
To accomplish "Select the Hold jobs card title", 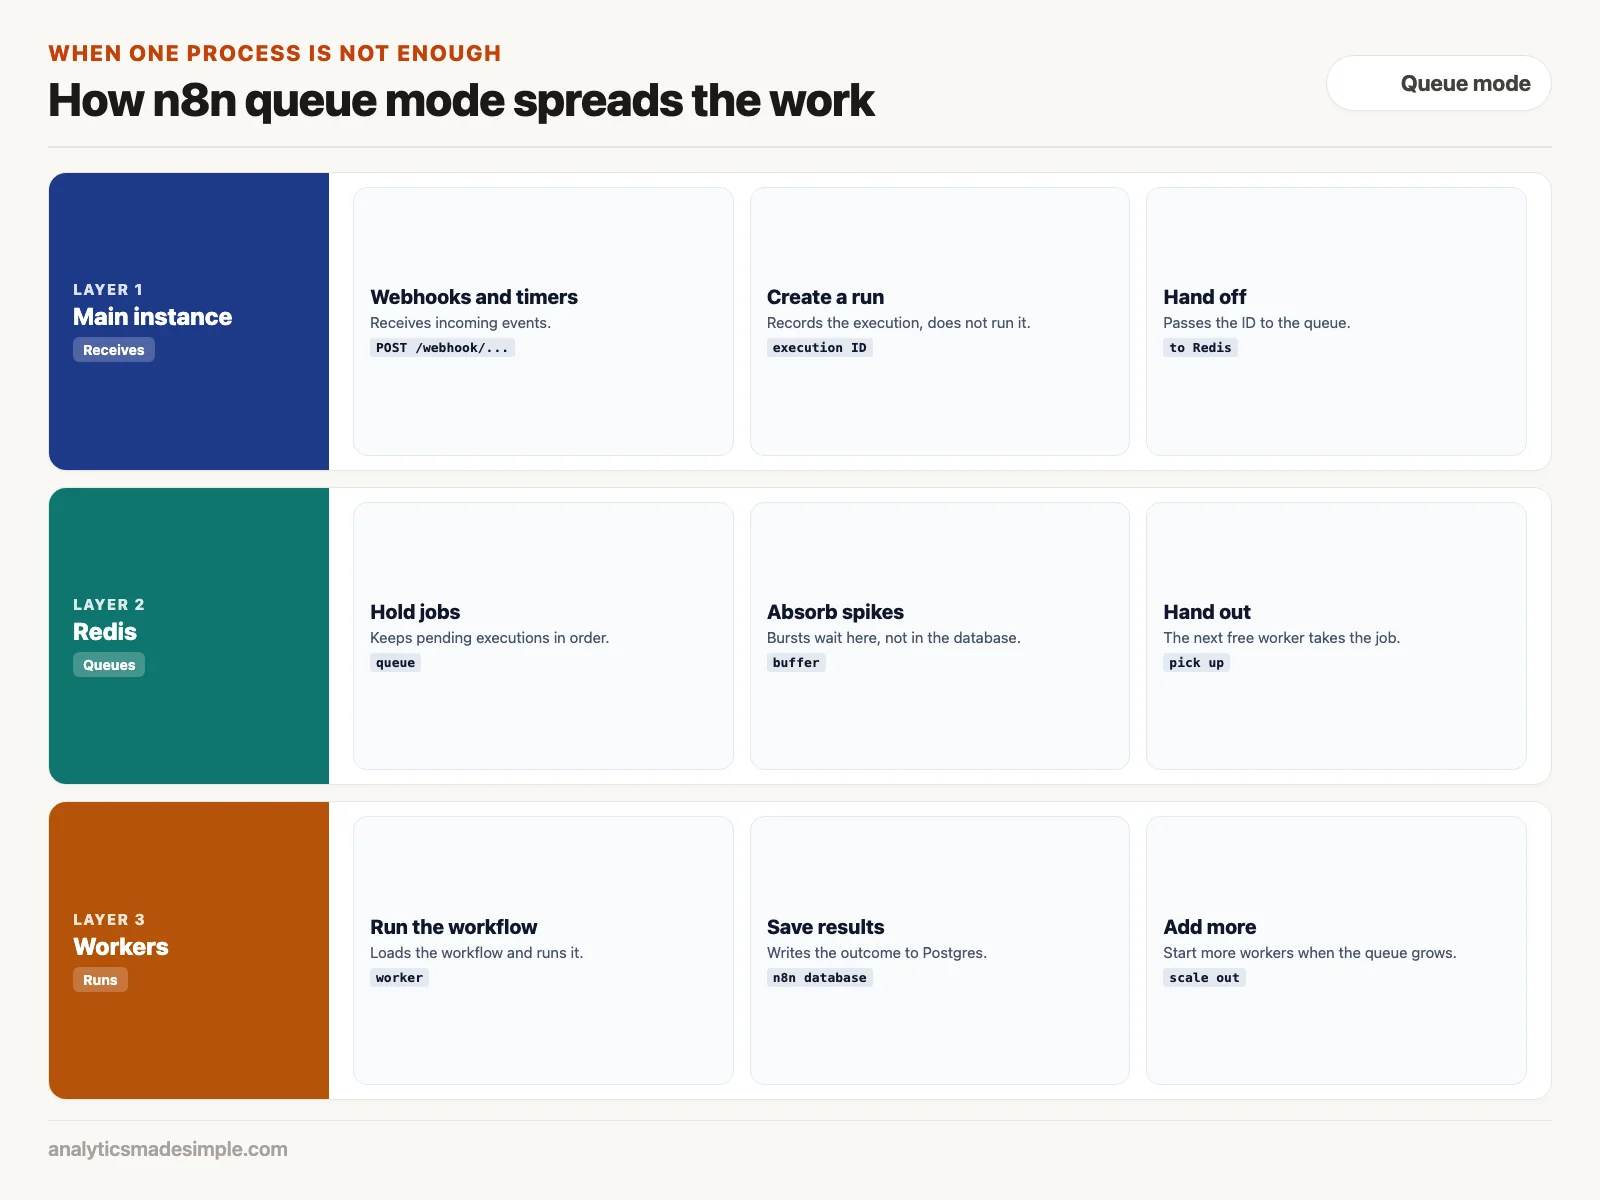I will [x=415, y=612].
